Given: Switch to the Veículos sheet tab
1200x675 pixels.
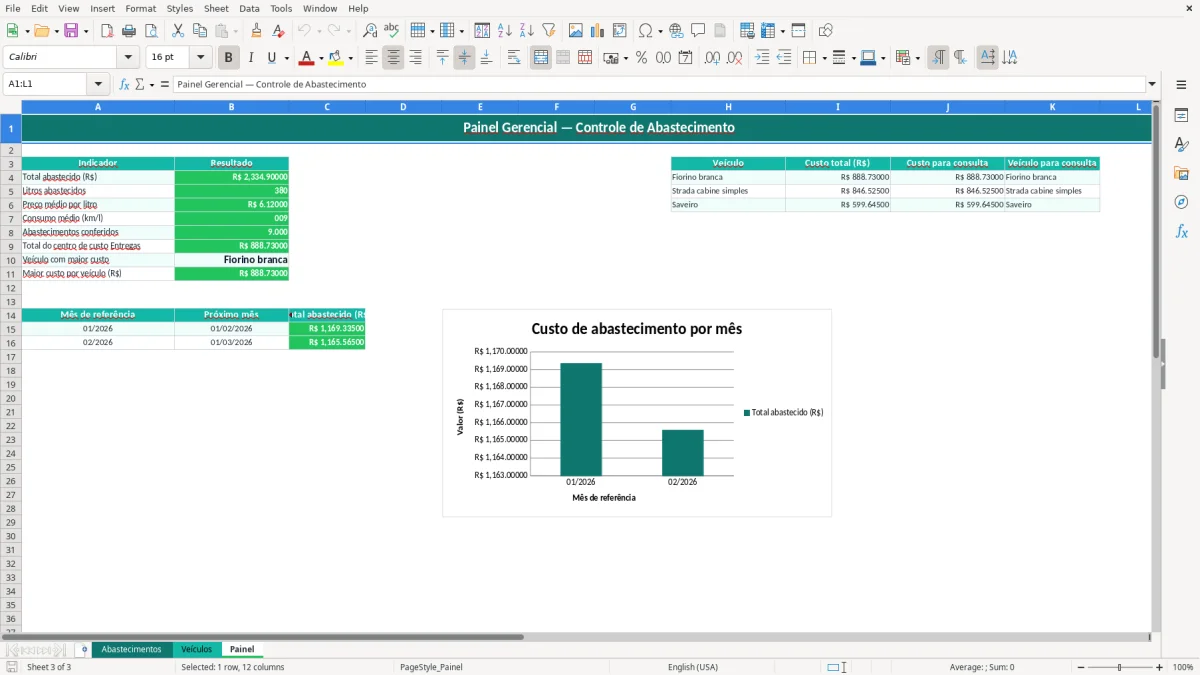Looking at the screenshot, I should [x=196, y=650].
